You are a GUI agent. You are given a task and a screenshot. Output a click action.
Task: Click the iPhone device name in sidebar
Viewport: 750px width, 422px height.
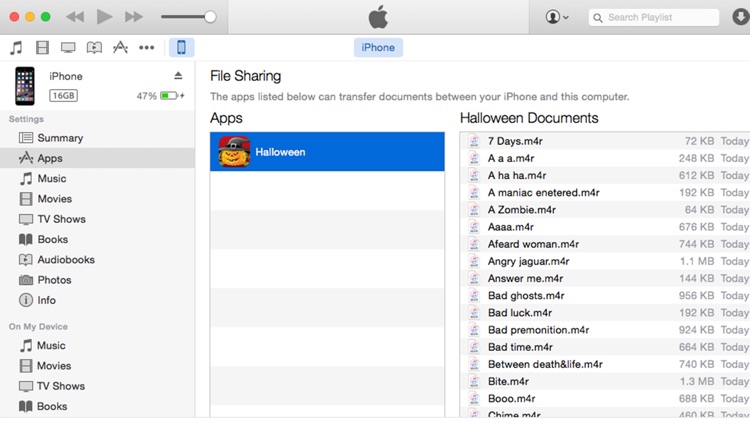point(66,76)
